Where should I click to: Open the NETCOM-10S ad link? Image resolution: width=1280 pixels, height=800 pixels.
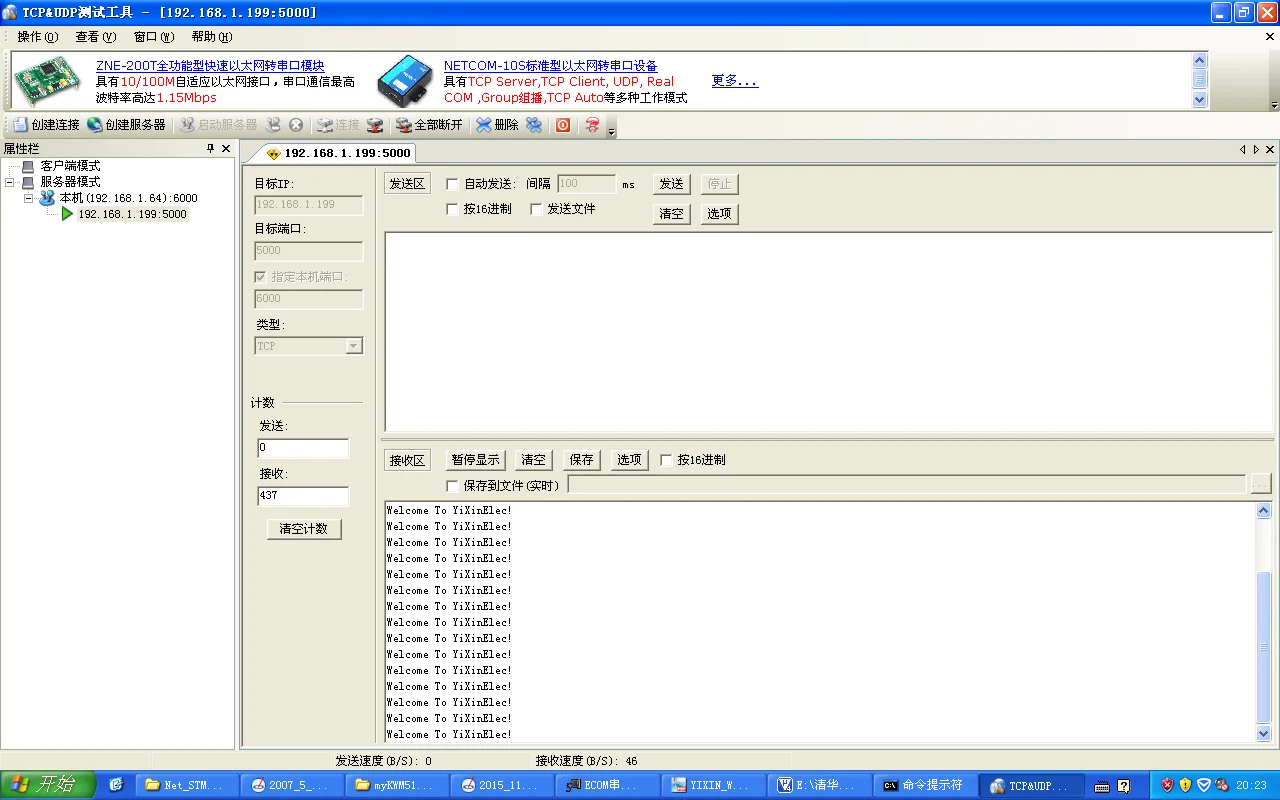click(x=551, y=66)
